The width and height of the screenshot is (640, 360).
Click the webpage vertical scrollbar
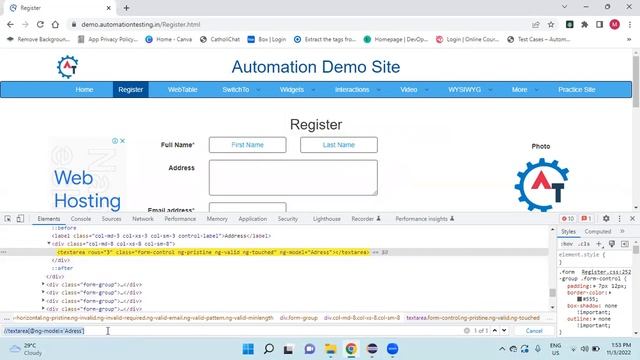636,82
